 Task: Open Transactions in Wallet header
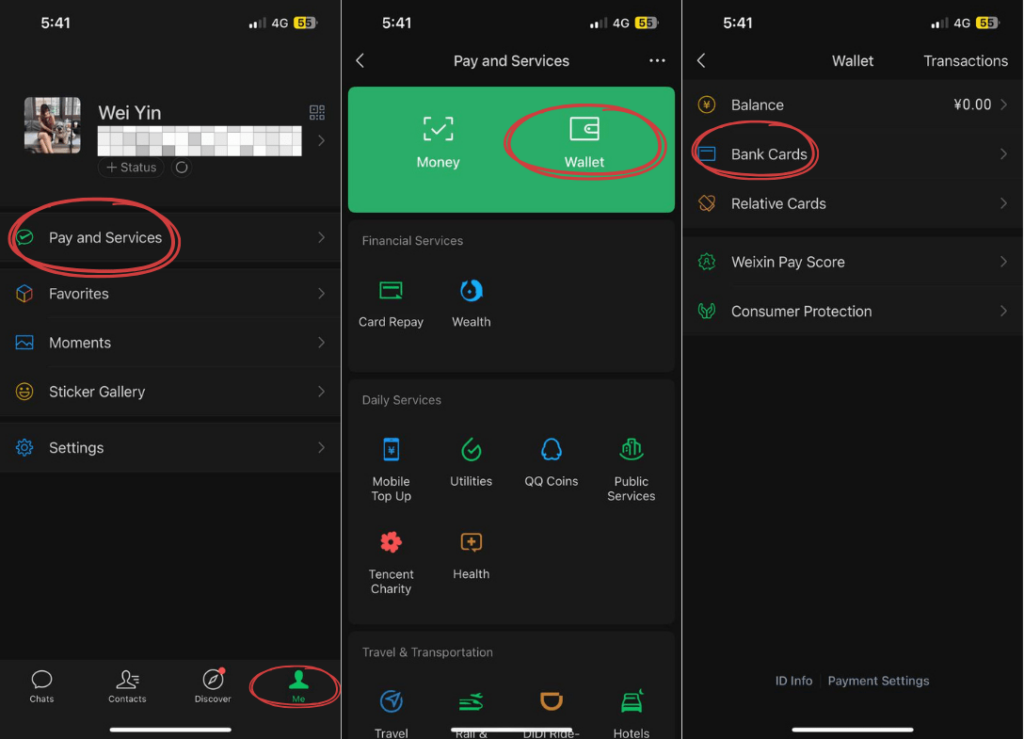click(x=965, y=61)
